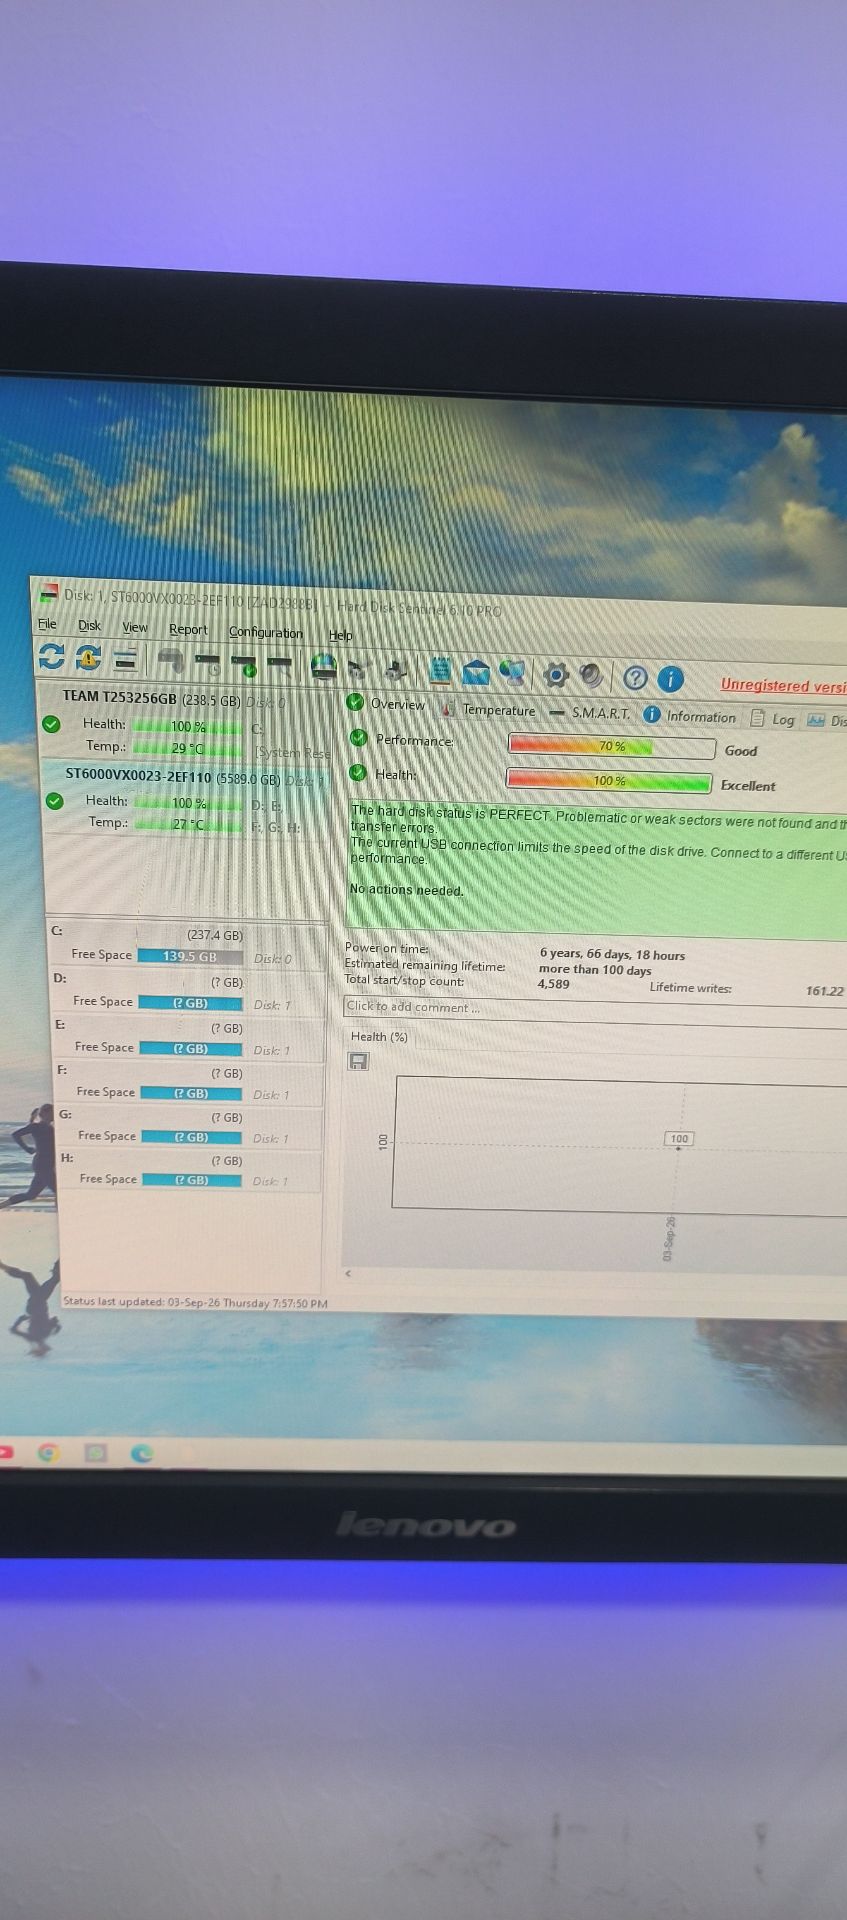This screenshot has width=847, height=1920.
Task: Click the grey disk toolbar icon after the list icon
Action: point(171,661)
